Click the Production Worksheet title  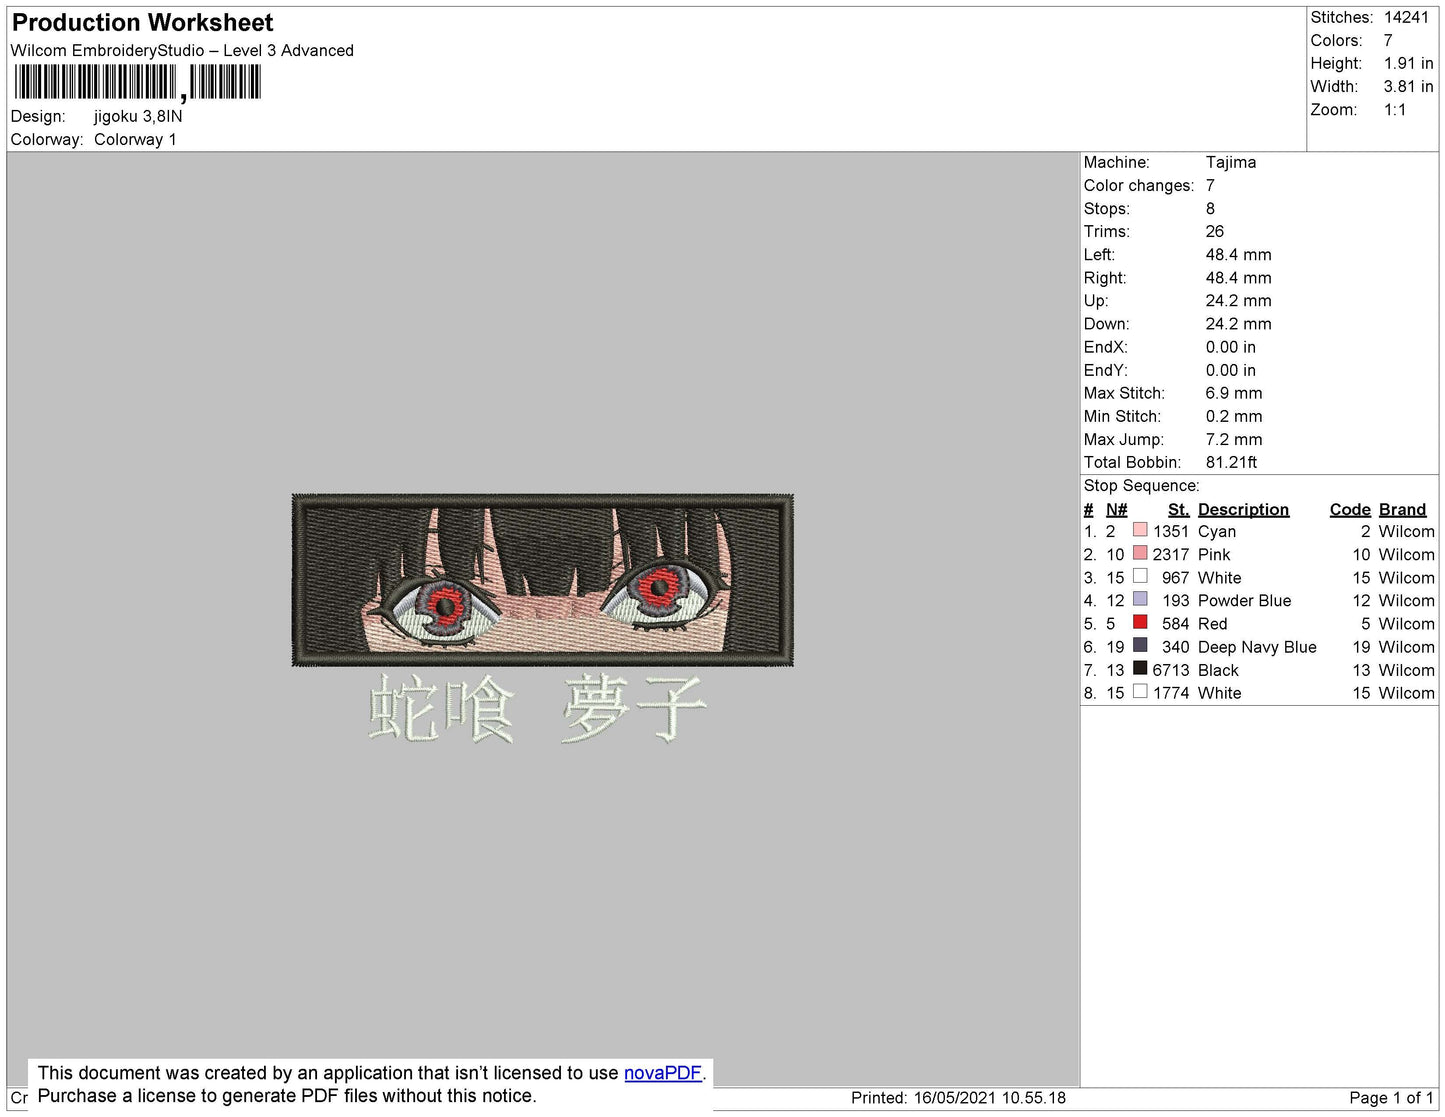coord(142,22)
